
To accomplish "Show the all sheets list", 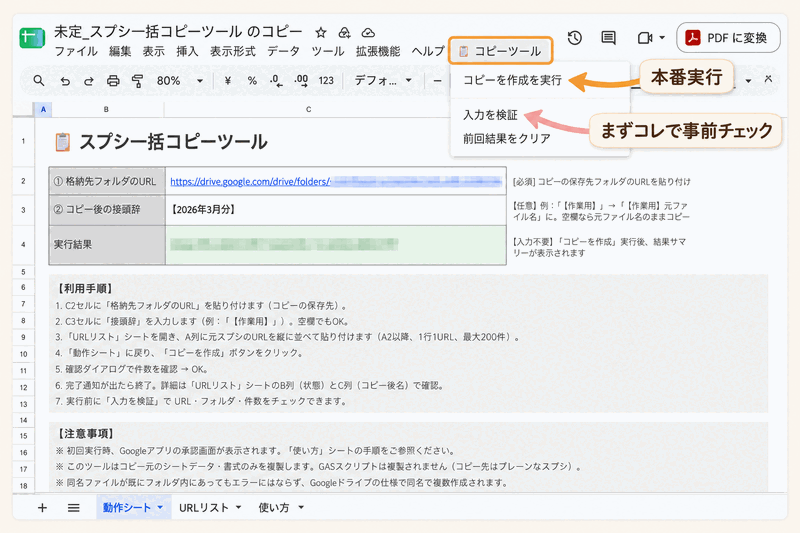I will [73, 507].
